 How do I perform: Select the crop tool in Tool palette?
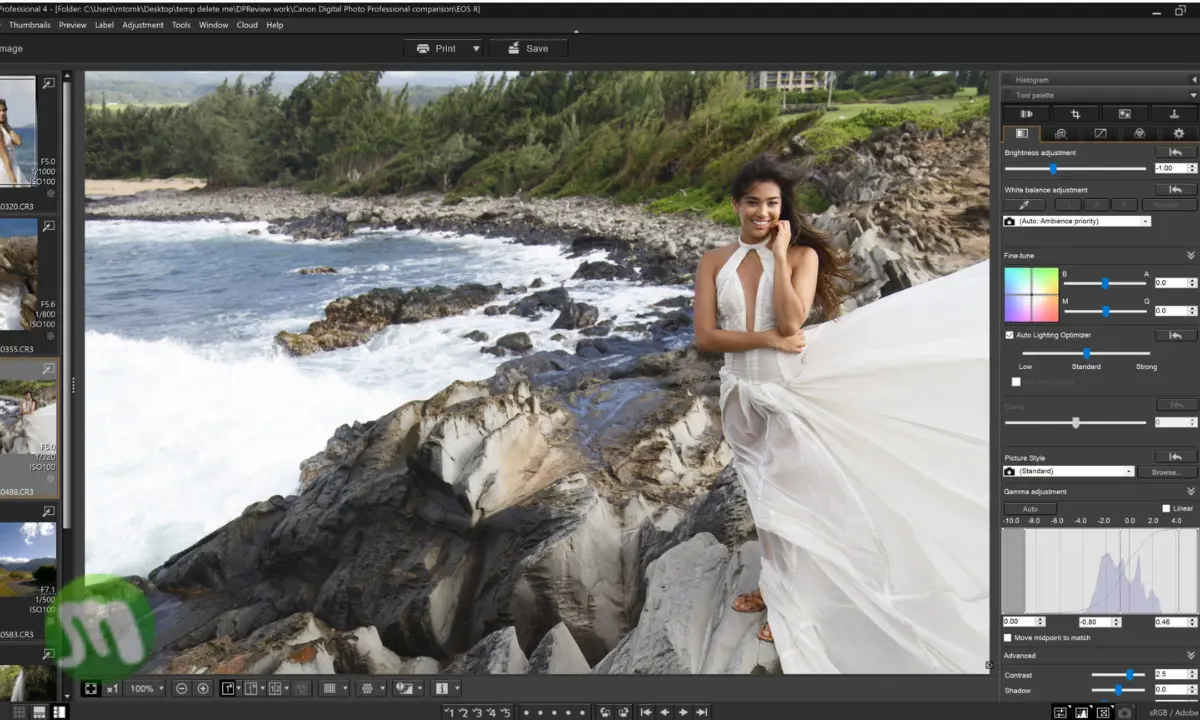click(x=1075, y=114)
